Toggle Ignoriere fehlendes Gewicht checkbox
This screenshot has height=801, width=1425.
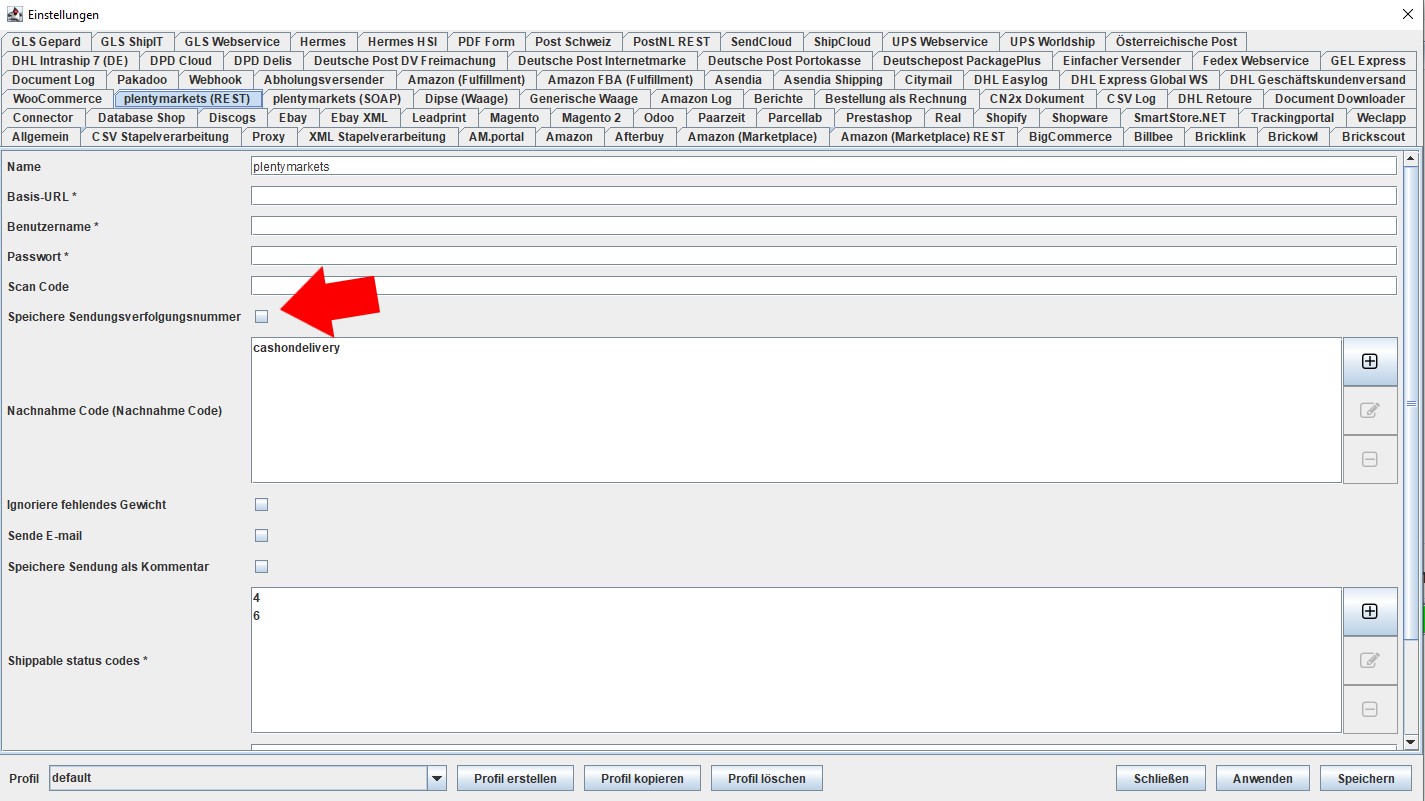tap(262, 505)
